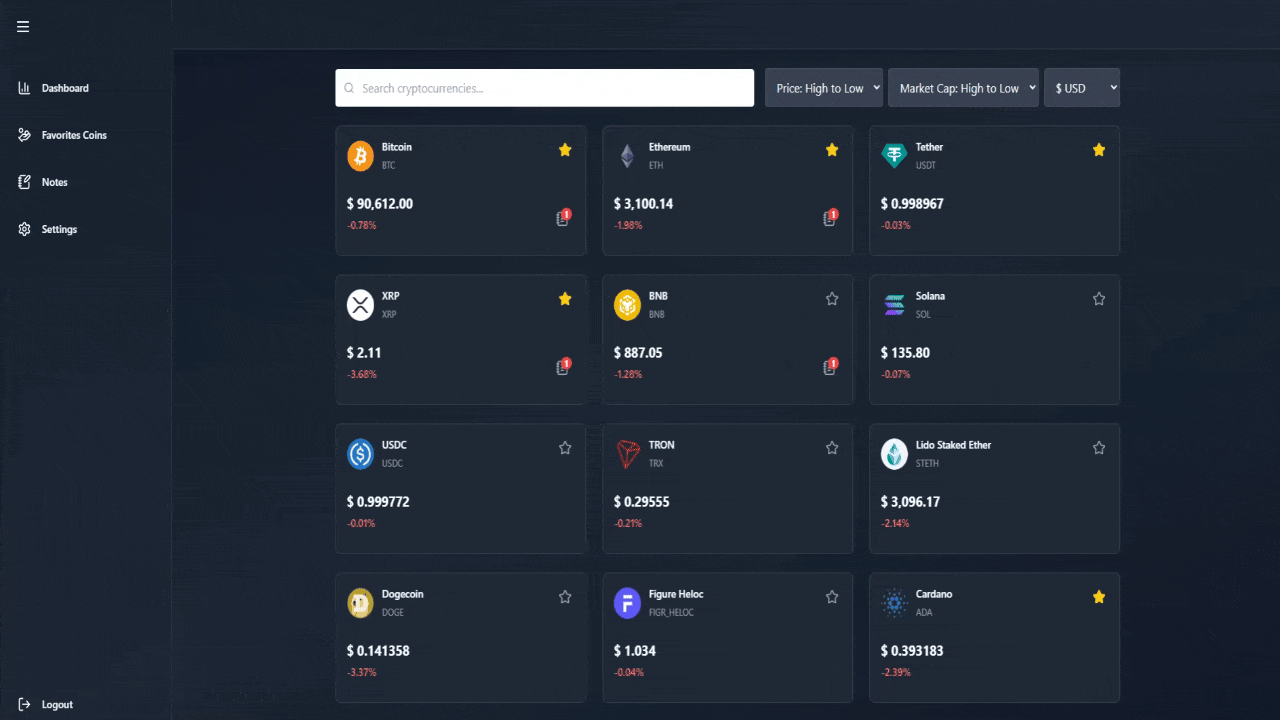This screenshot has height=720, width=1280.
Task: Open the USD currency selector
Action: 1082,87
